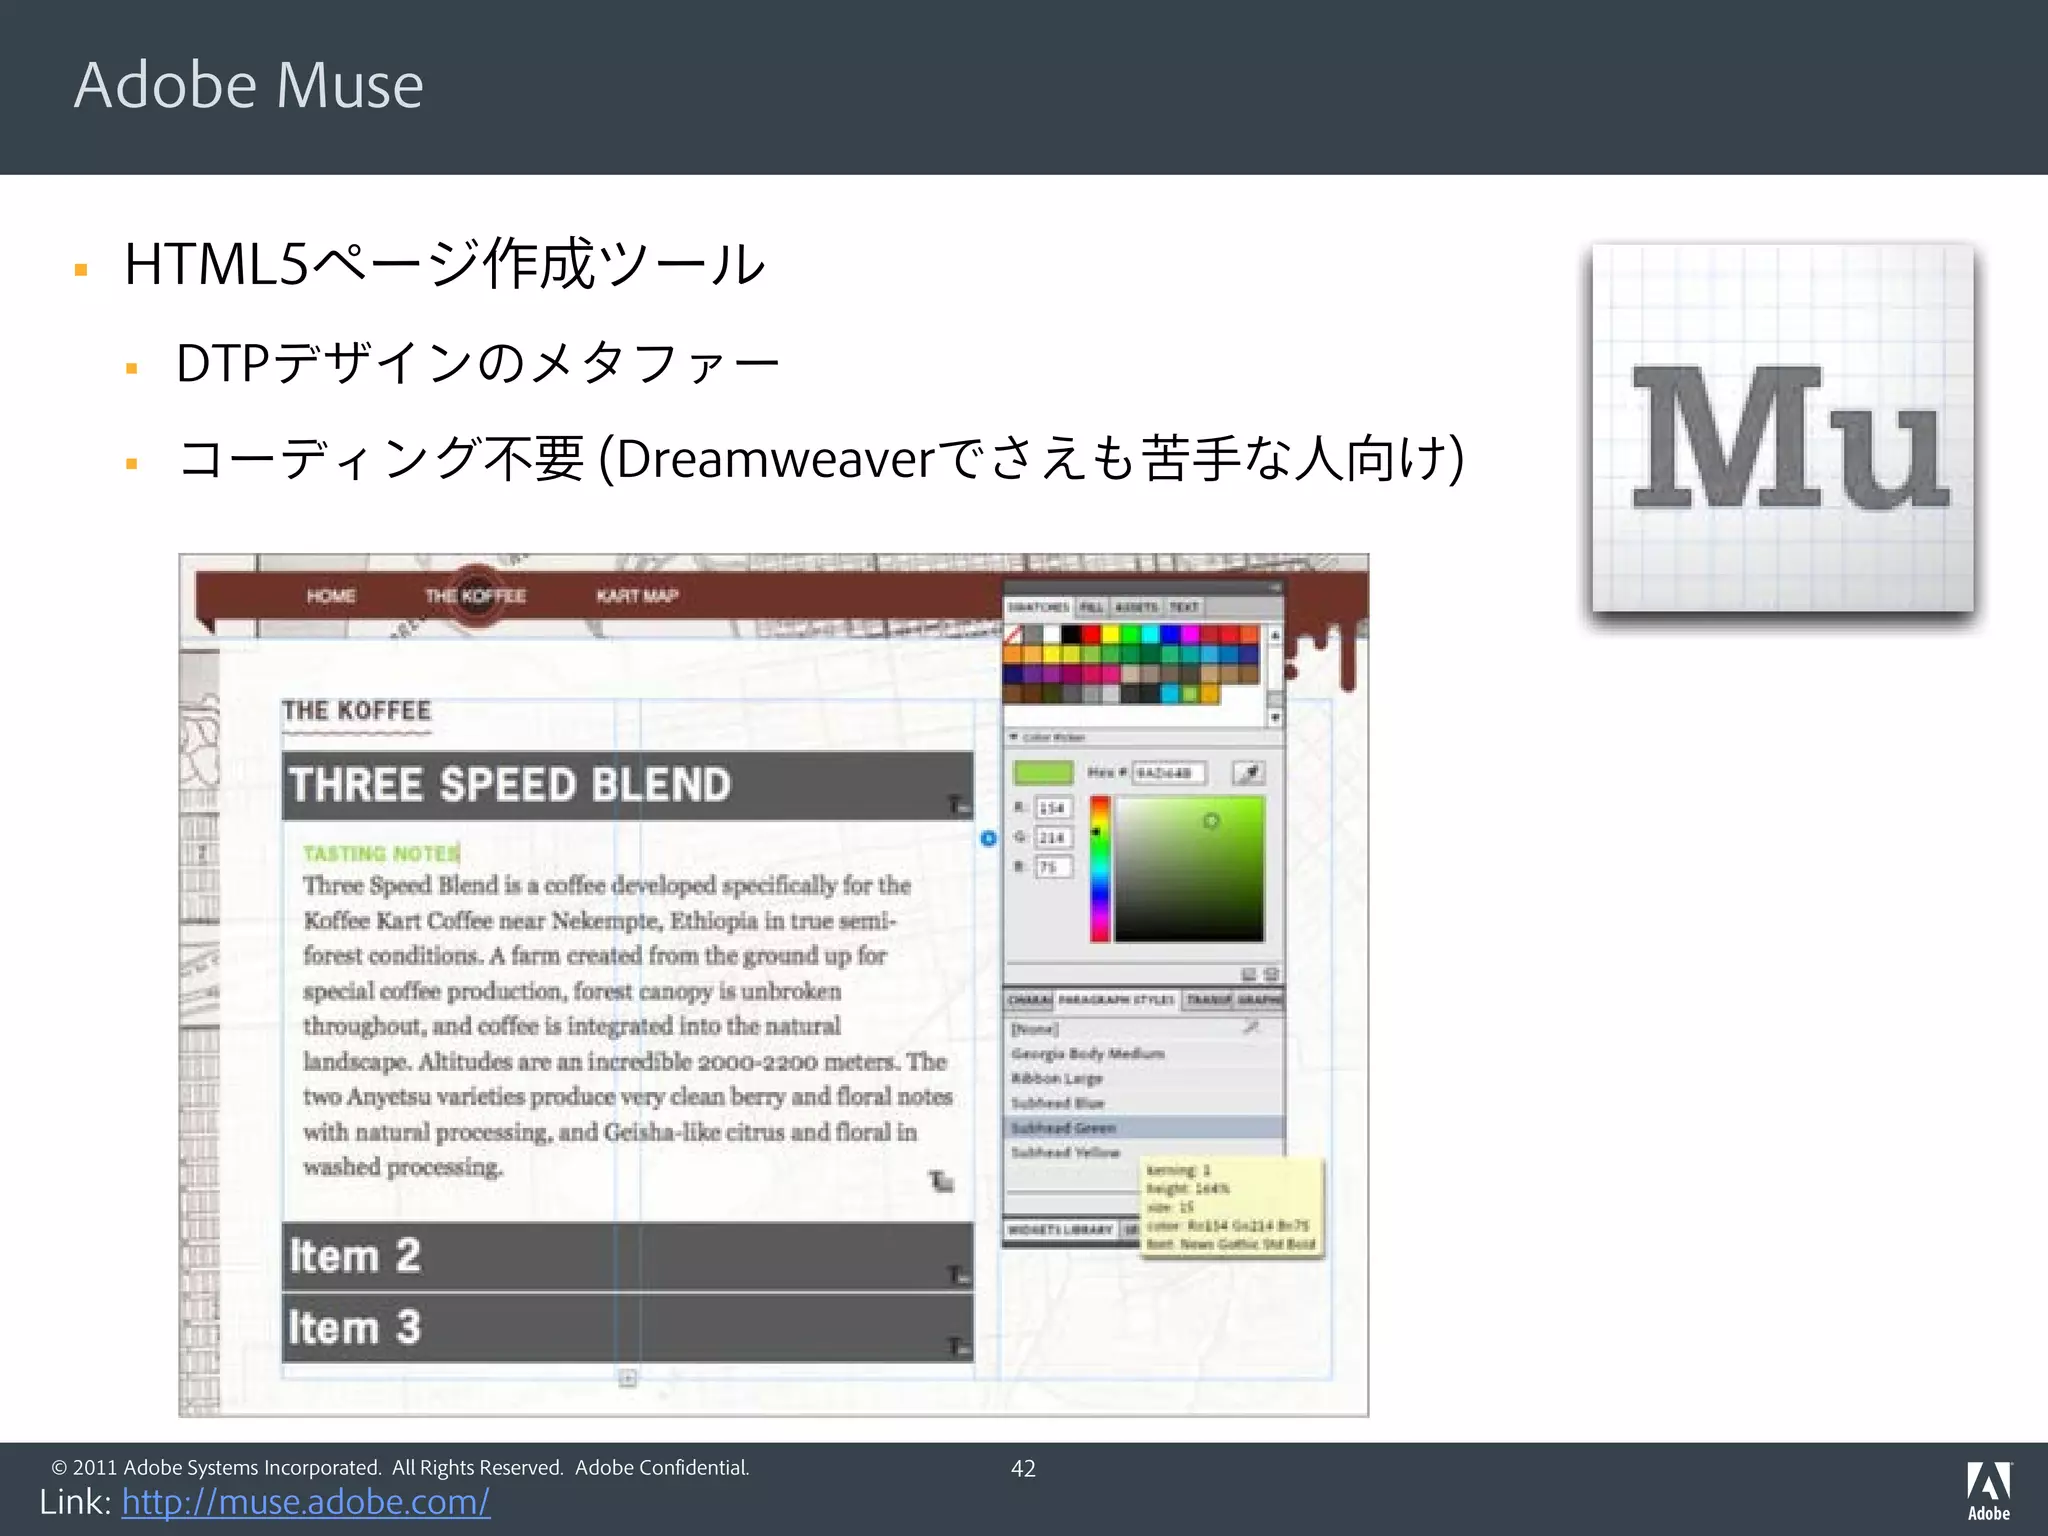Open the Widgets Library tab
This screenshot has height=1536, width=2048.
(1060, 1229)
